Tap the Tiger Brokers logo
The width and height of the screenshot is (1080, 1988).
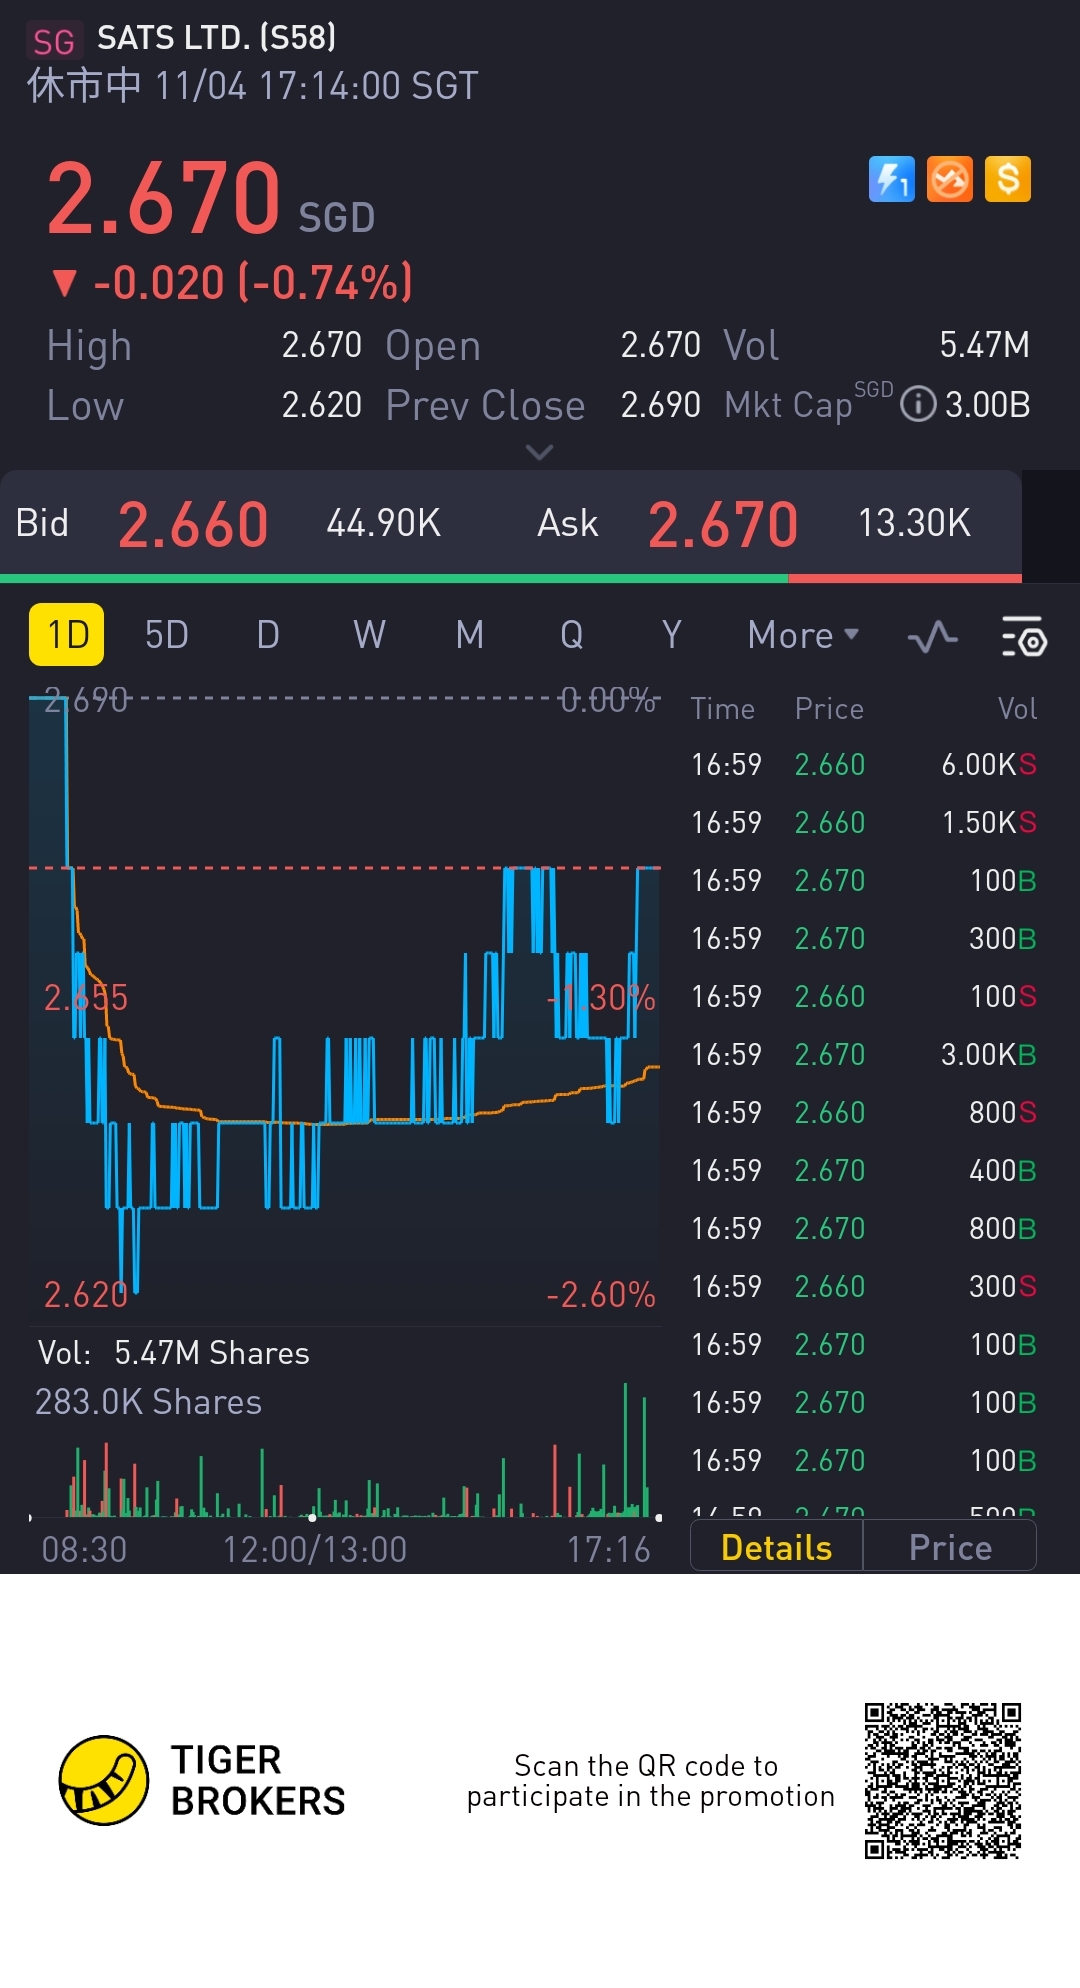coord(202,1780)
